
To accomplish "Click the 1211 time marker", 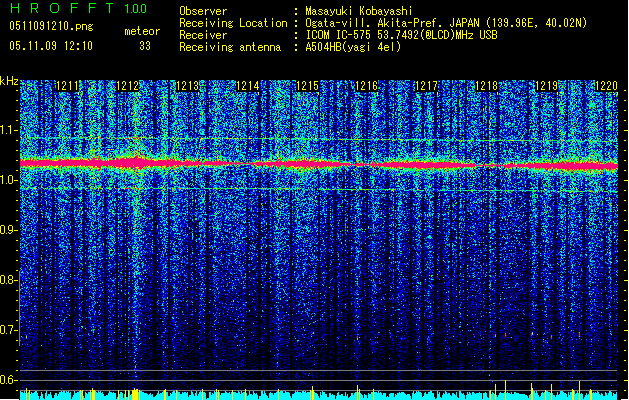I will click(67, 86).
